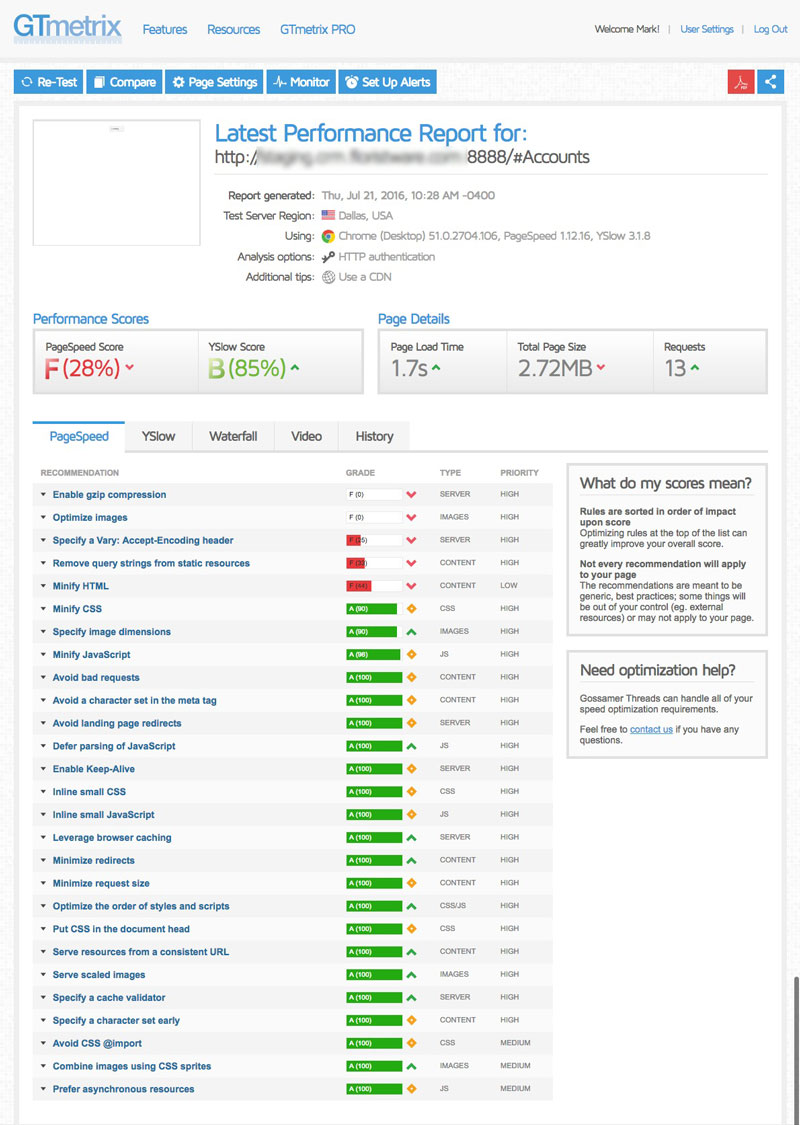The image size is (800, 1125).
Task: Open the History tab
Action: coord(374,437)
